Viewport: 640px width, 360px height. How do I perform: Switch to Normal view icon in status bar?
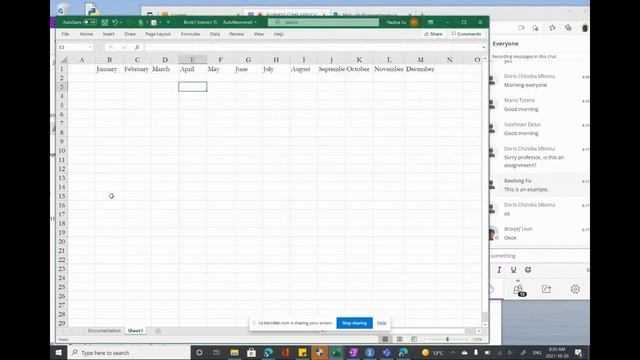pos(385,339)
